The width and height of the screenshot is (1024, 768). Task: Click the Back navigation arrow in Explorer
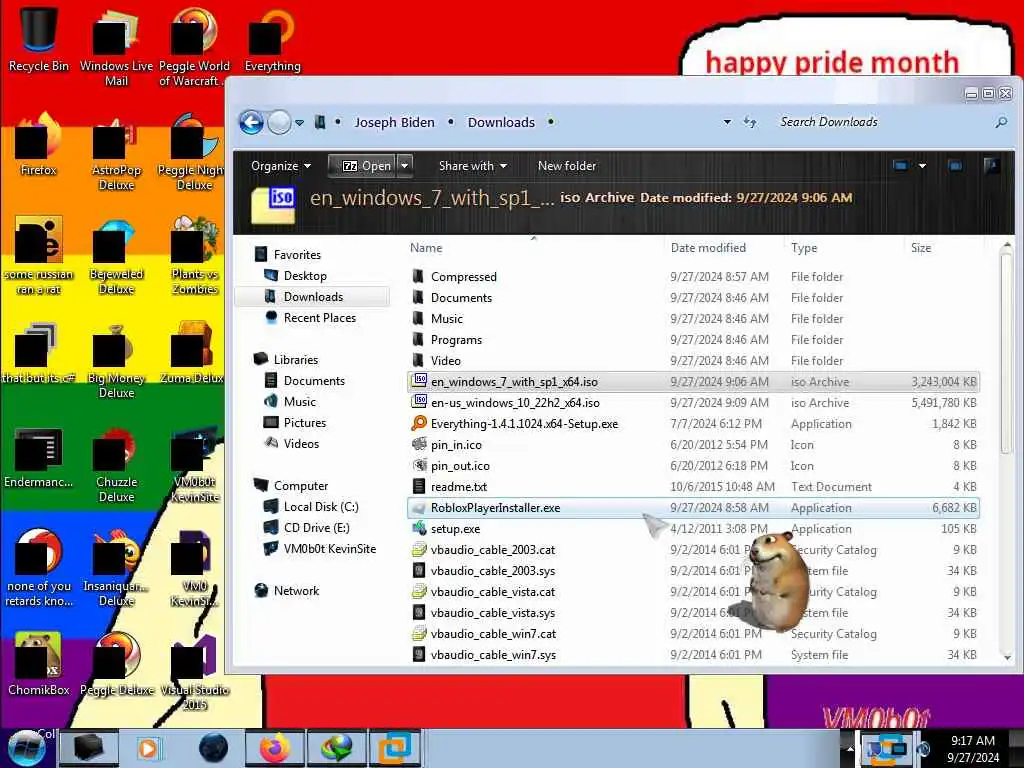click(251, 122)
